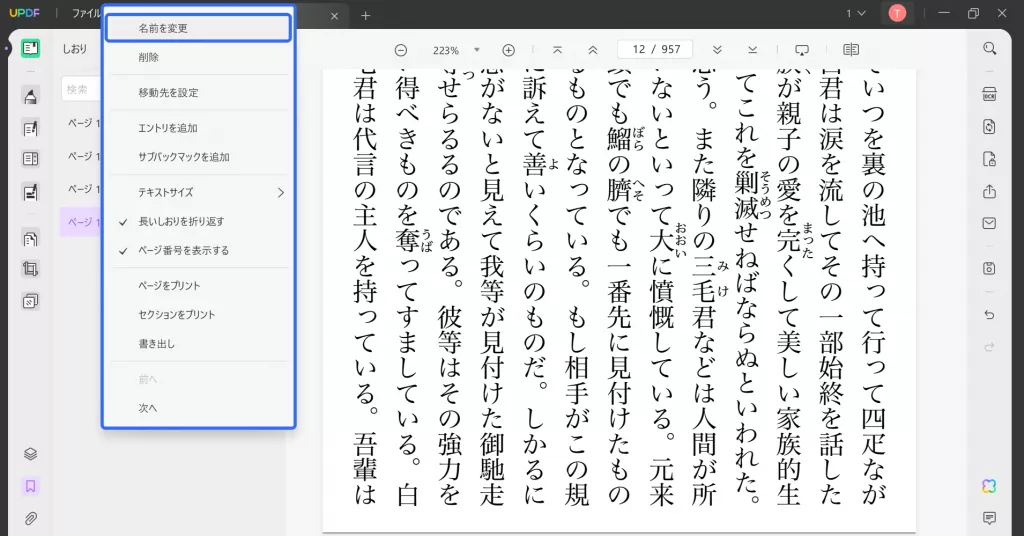Go to previous page arrow icon
Viewport: 1024px width, 536px height.
point(592,50)
